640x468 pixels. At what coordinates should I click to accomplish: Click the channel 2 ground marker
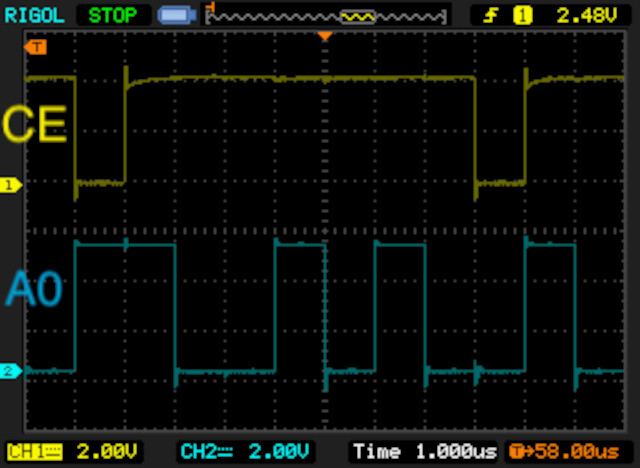pyautogui.click(x=11, y=371)
